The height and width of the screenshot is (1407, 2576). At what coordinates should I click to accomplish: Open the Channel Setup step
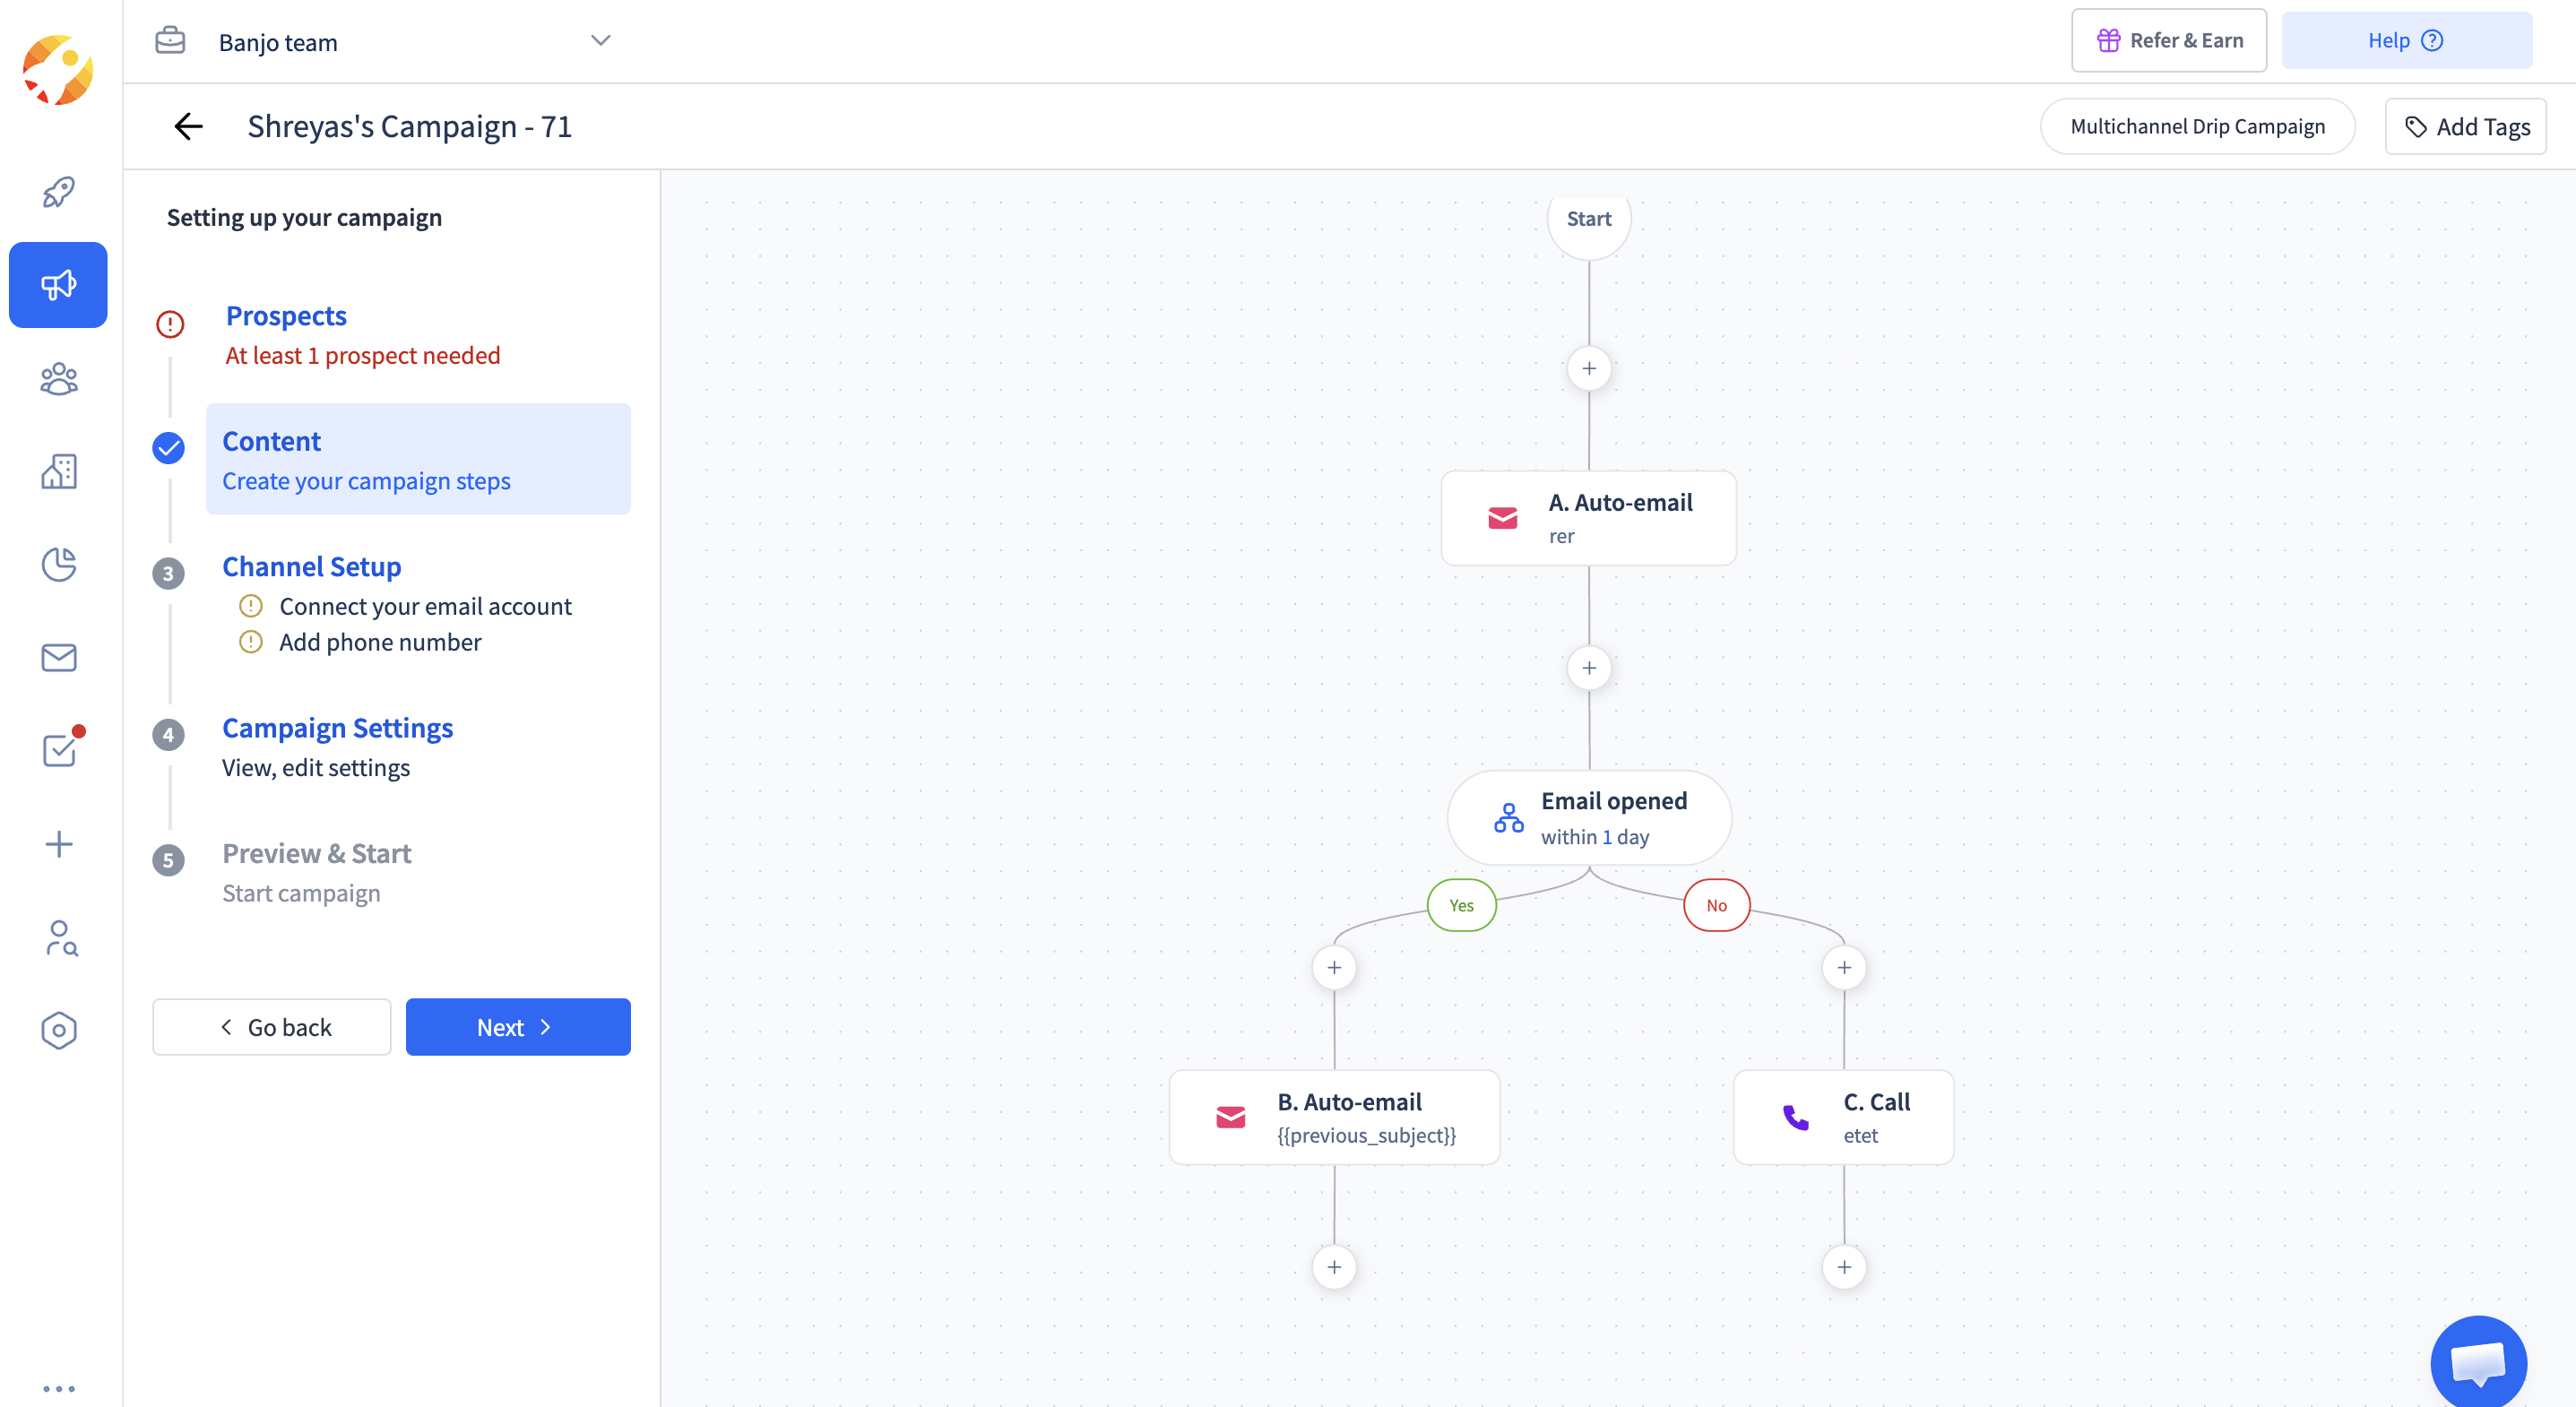311,567
